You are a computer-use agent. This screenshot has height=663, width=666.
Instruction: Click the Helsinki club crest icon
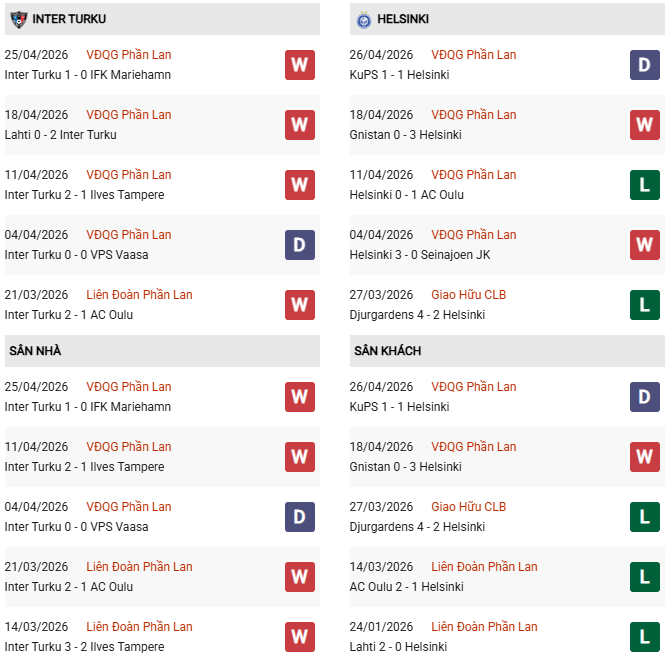(362, 19)
